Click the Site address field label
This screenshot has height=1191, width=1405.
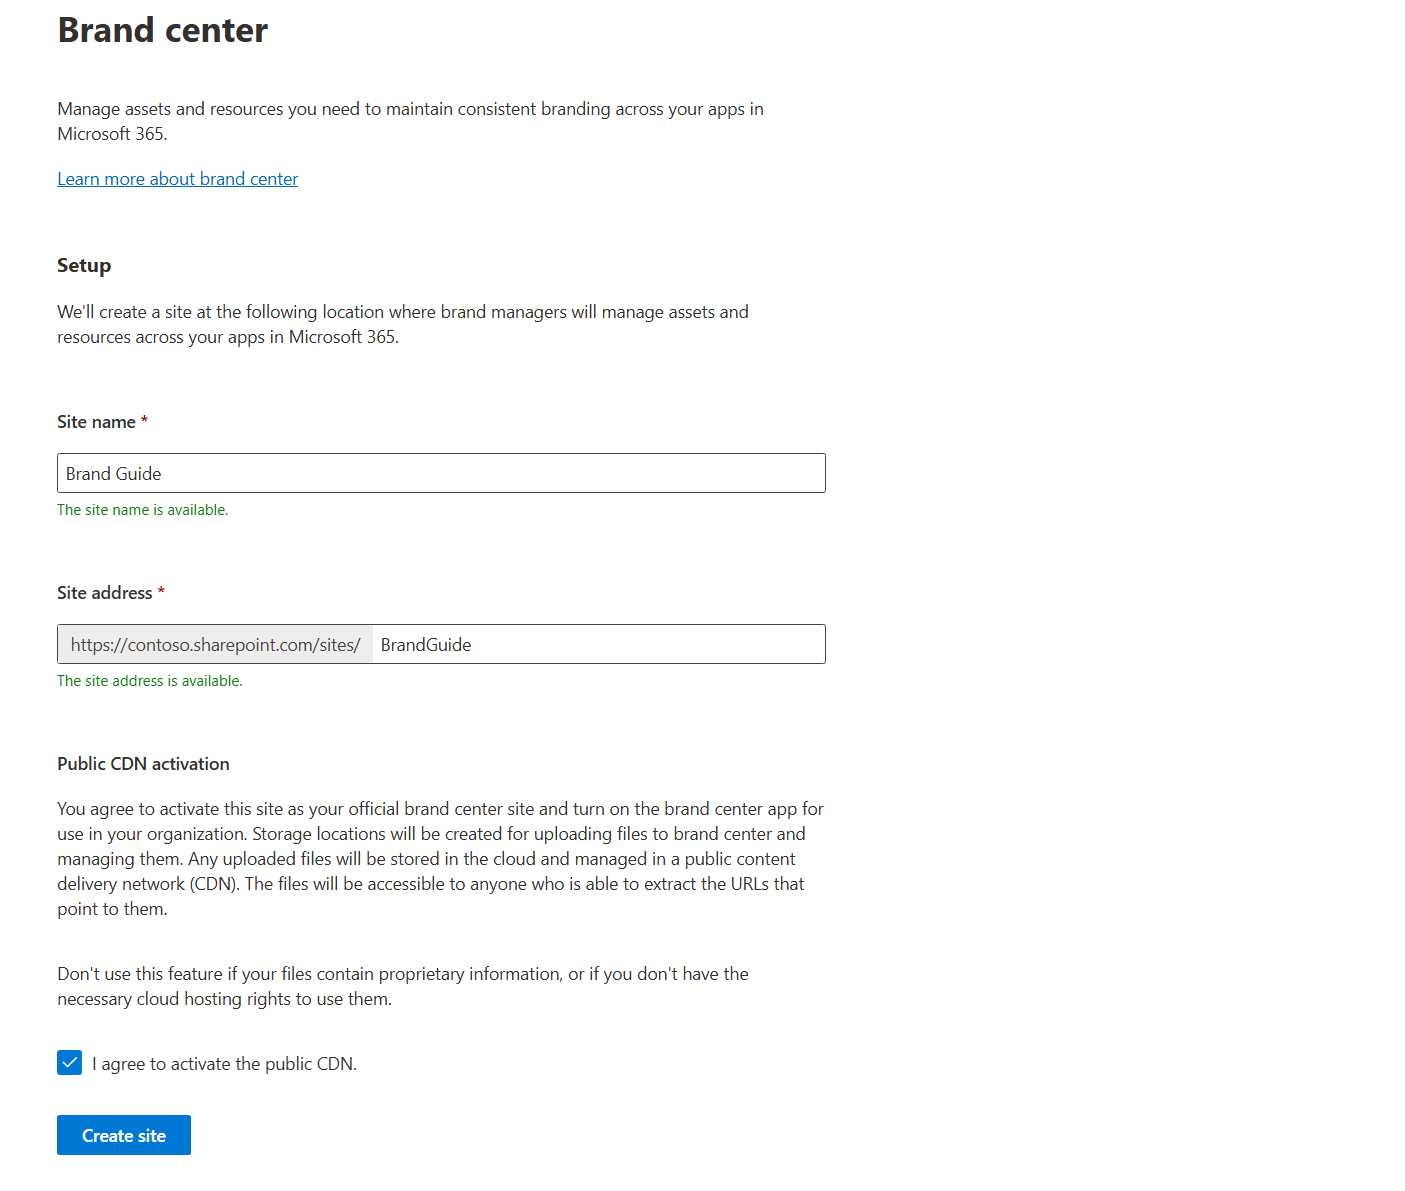pyautogui.click(x=104, y=593)
